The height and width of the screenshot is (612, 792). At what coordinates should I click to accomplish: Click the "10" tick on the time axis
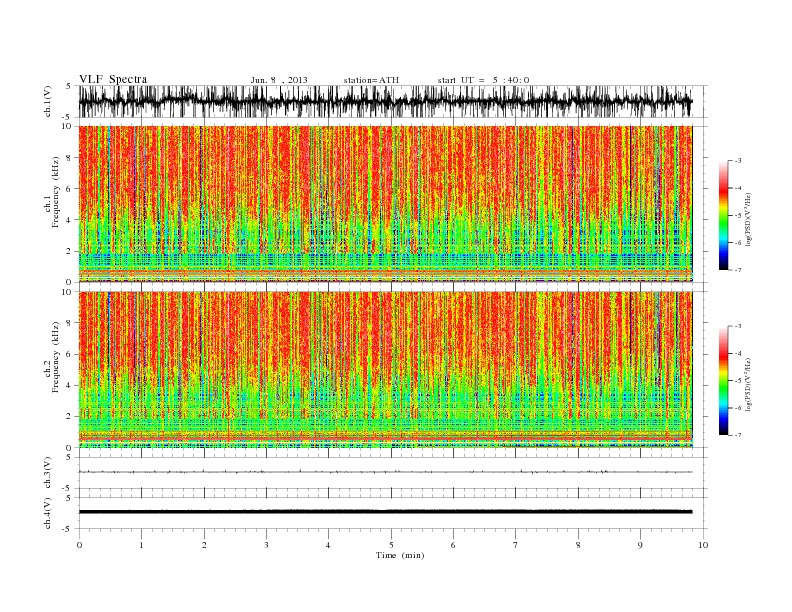click(703, 545)
